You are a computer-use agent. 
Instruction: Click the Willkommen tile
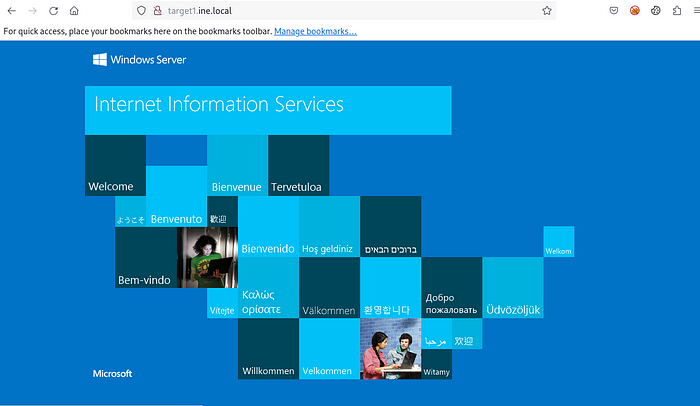click(268, 349)
